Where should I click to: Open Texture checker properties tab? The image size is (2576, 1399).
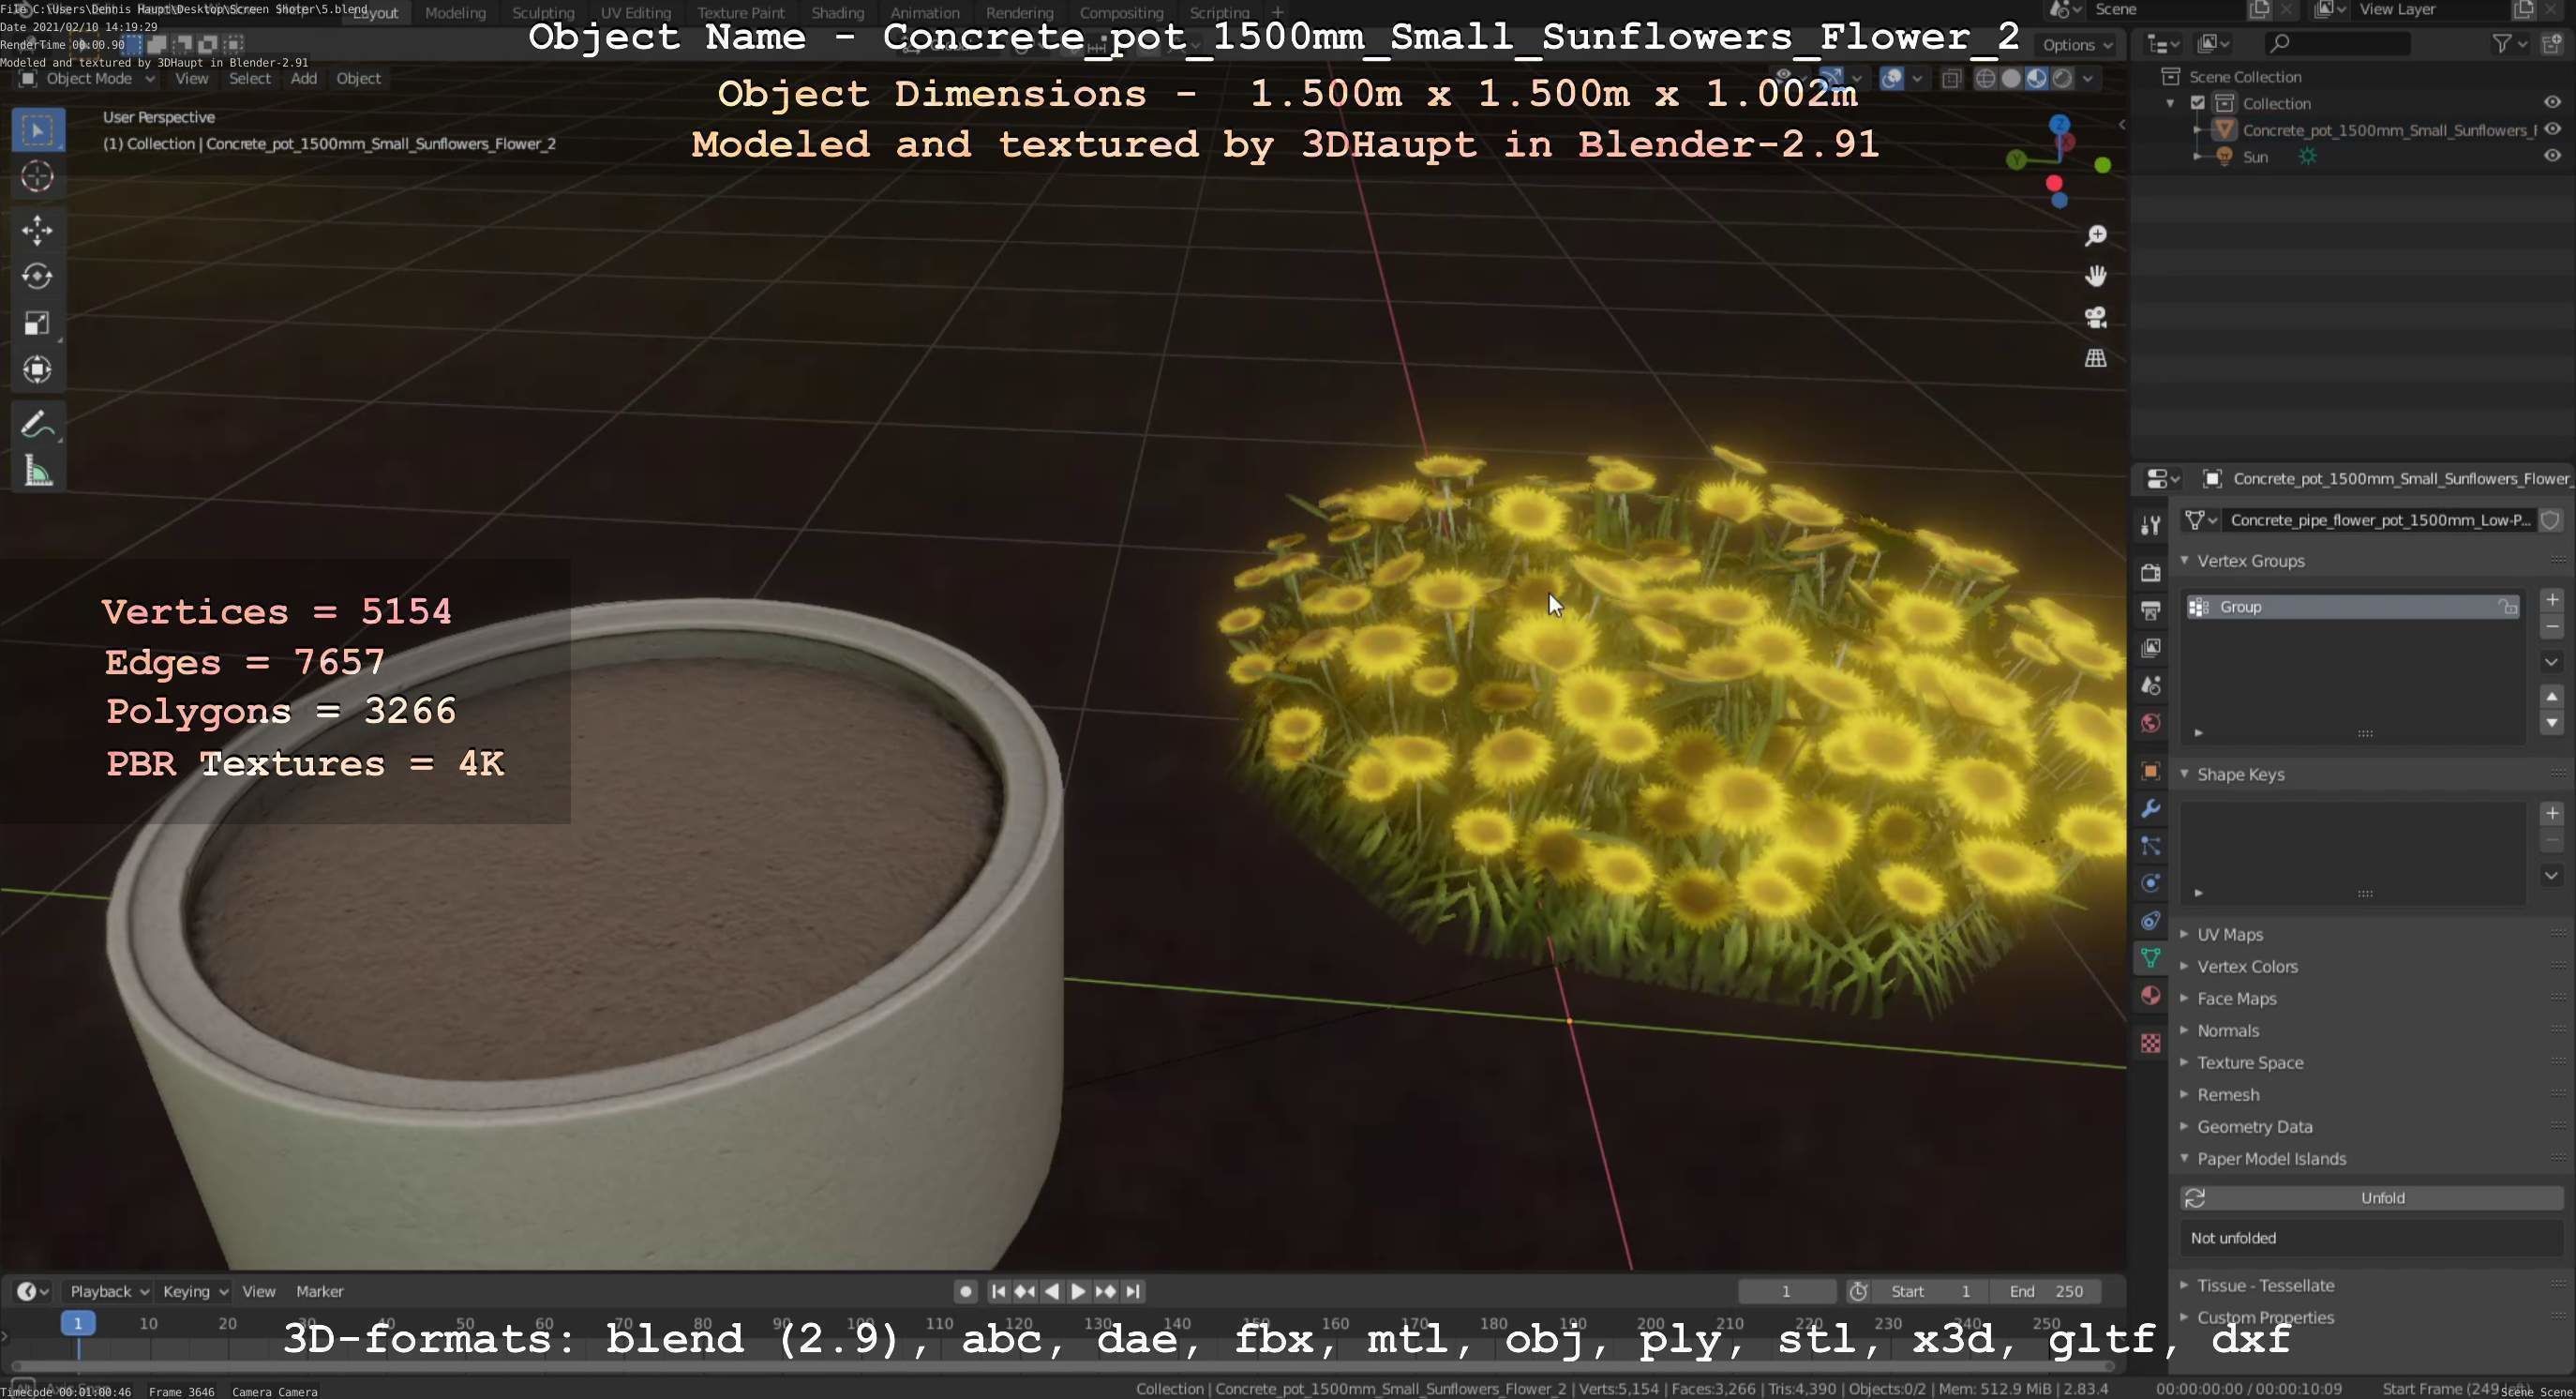click(2150, 1043)
